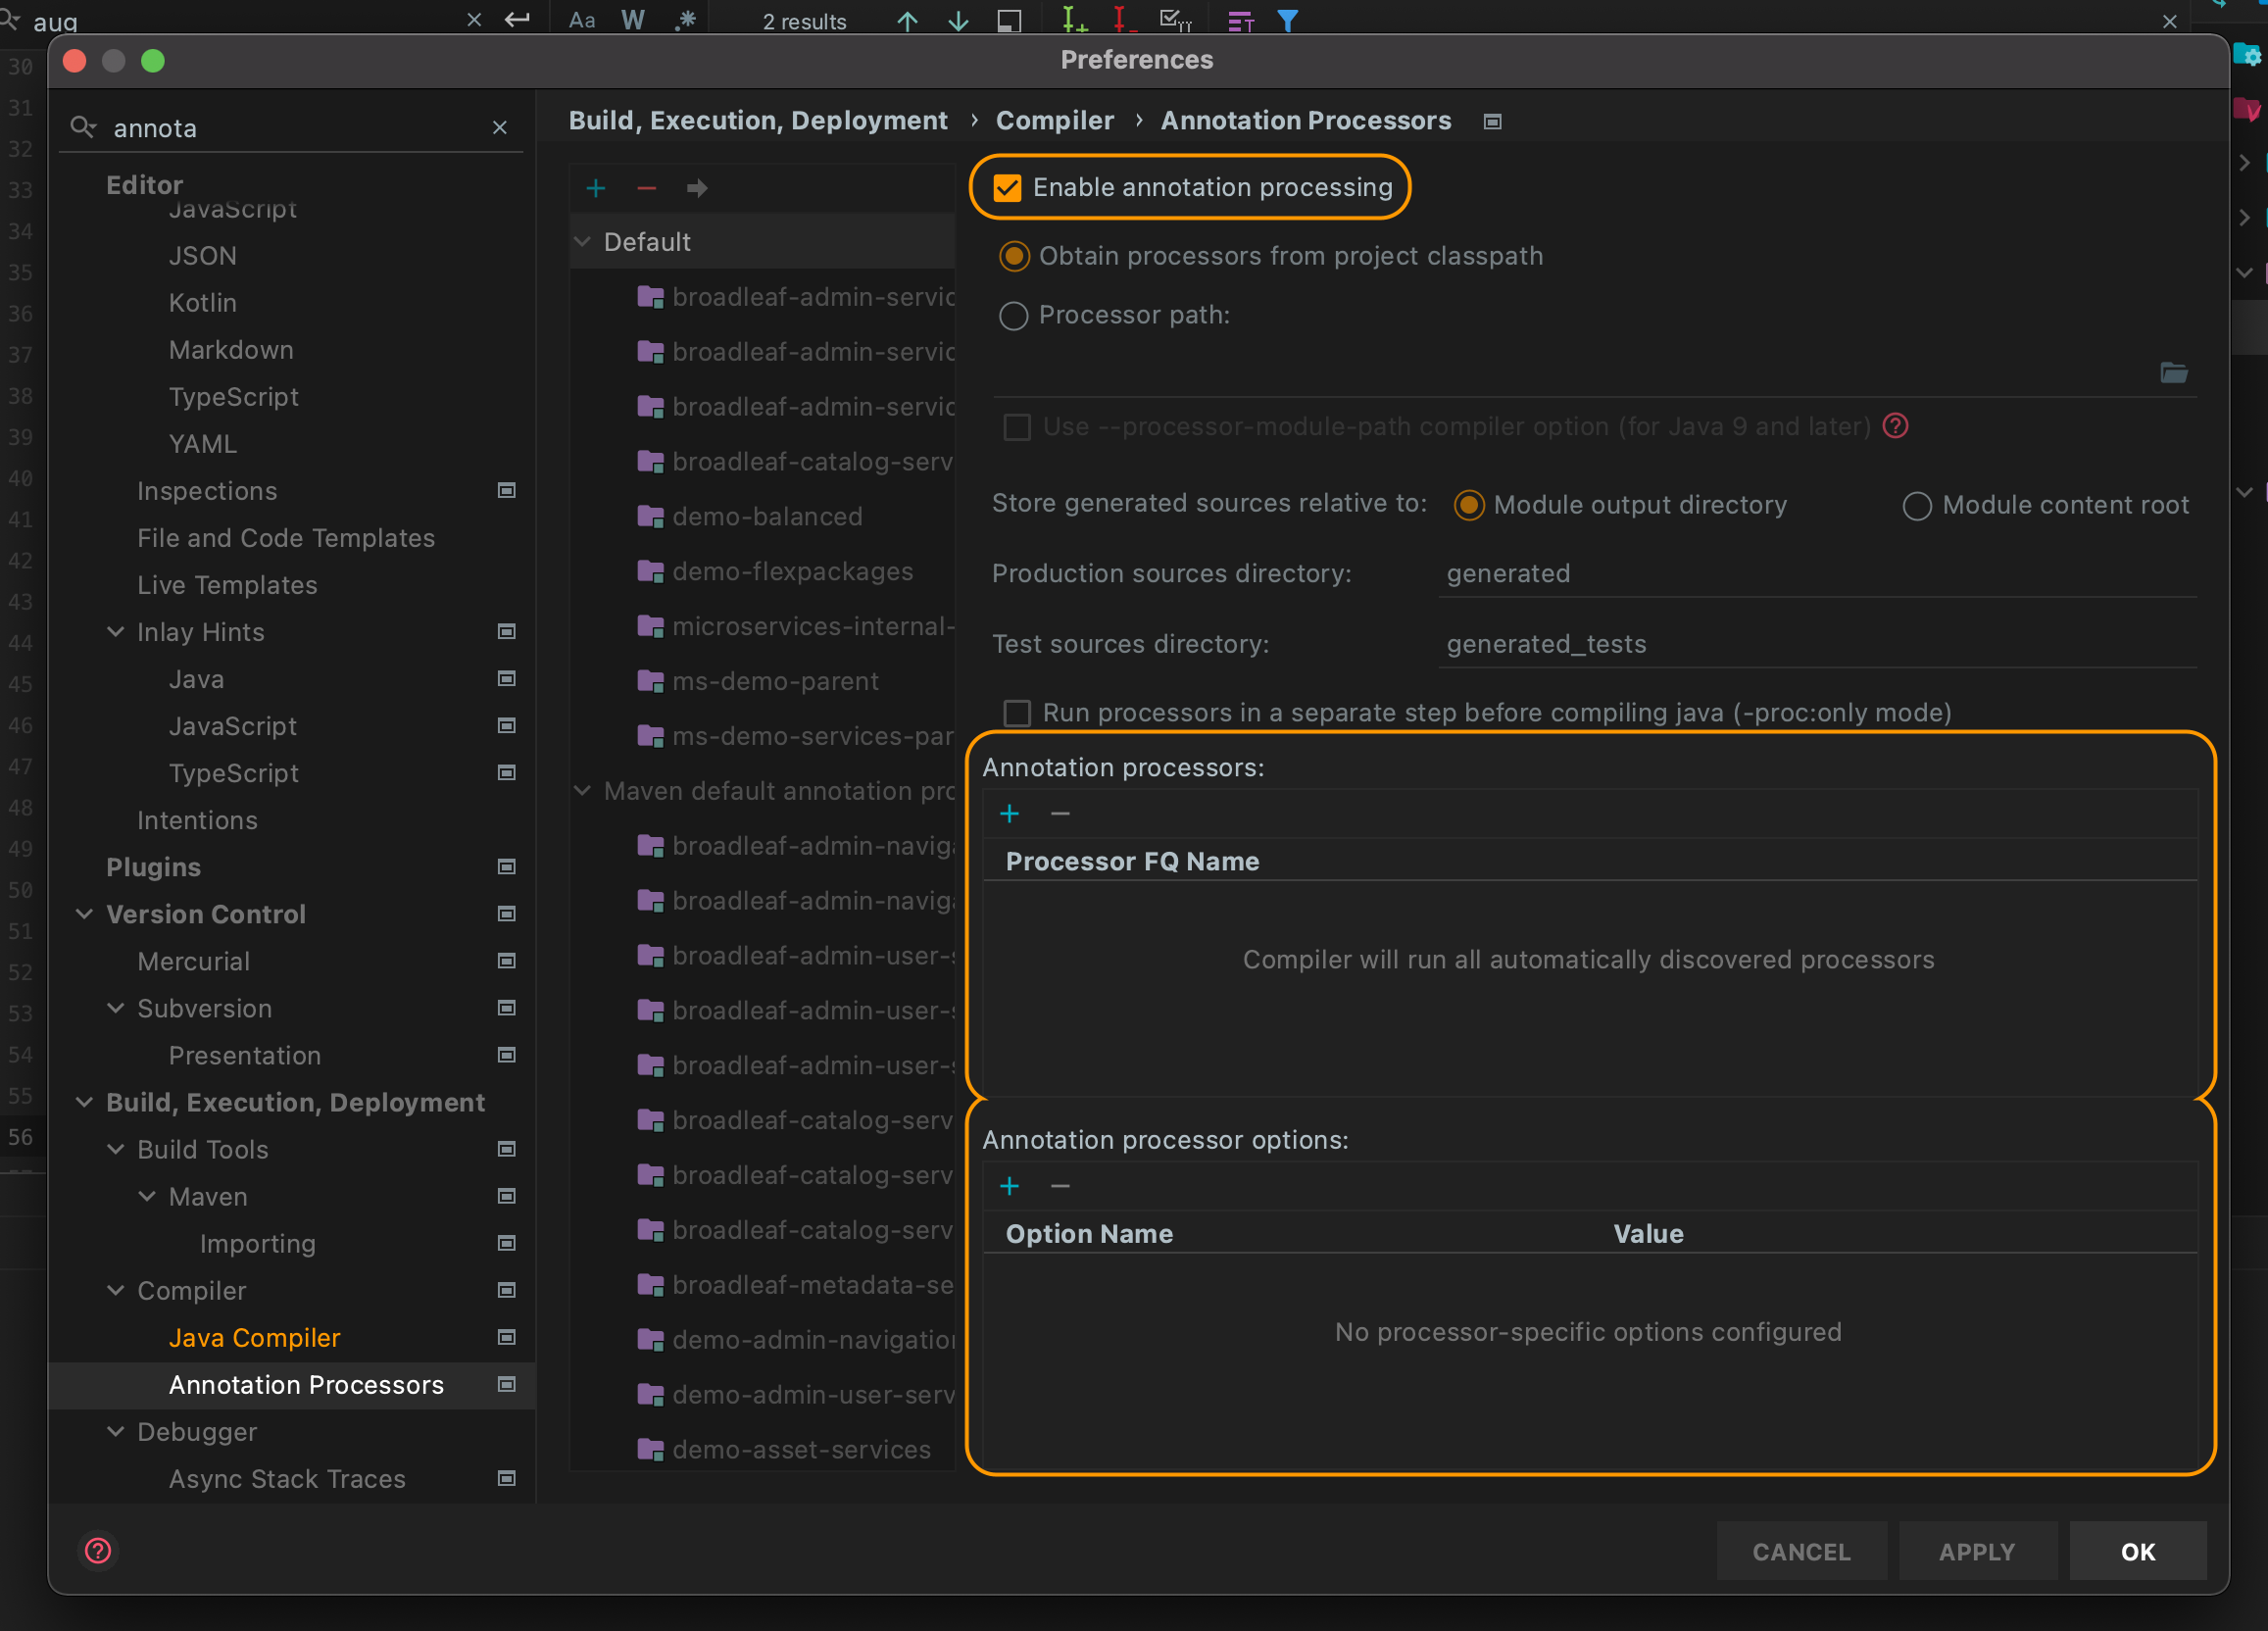
Task: Open folder browser for Processor path
Action: 2176,373
